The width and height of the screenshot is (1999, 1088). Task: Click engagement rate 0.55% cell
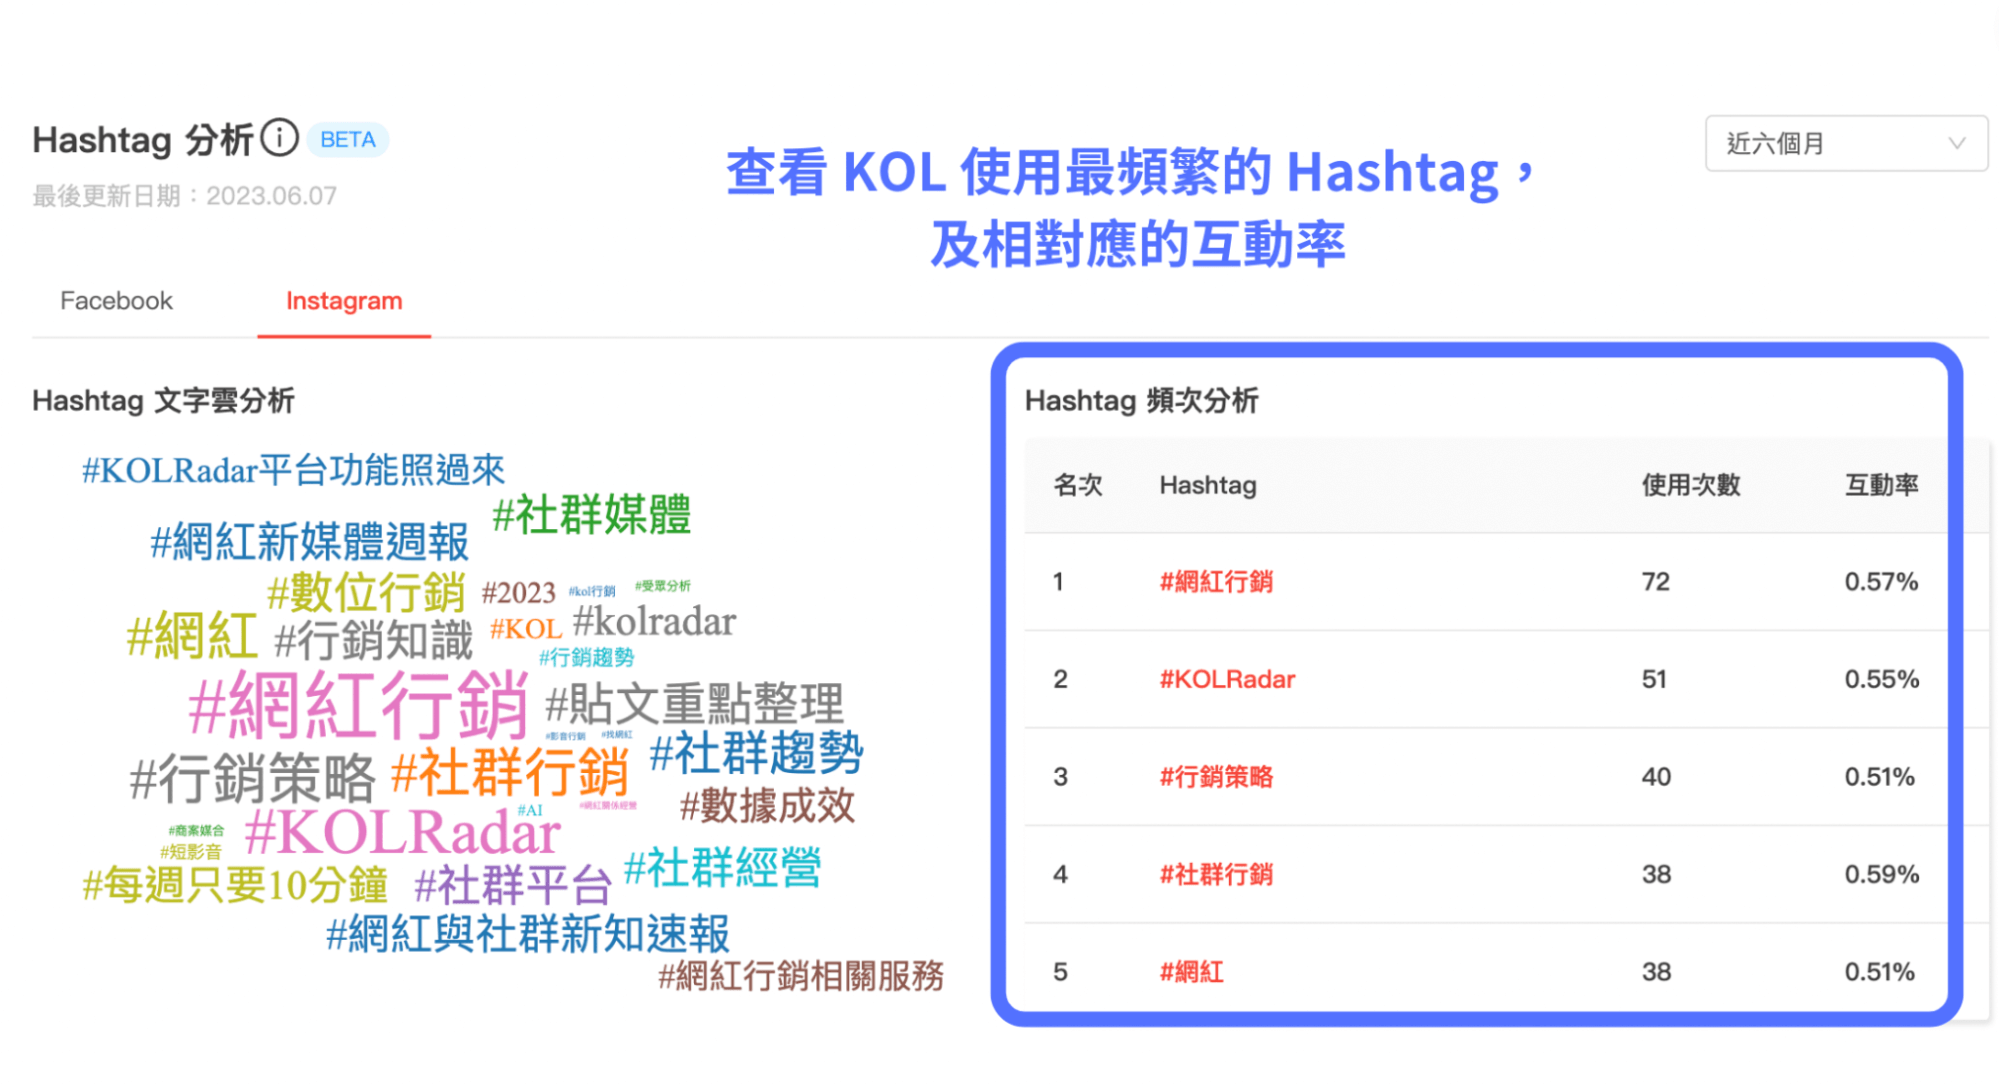(1882, 679)
